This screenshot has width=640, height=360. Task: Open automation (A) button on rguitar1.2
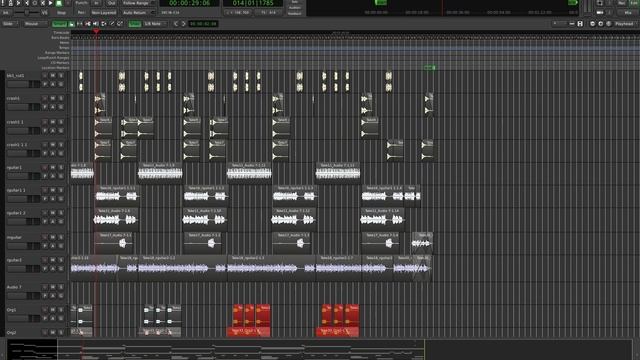53,221
